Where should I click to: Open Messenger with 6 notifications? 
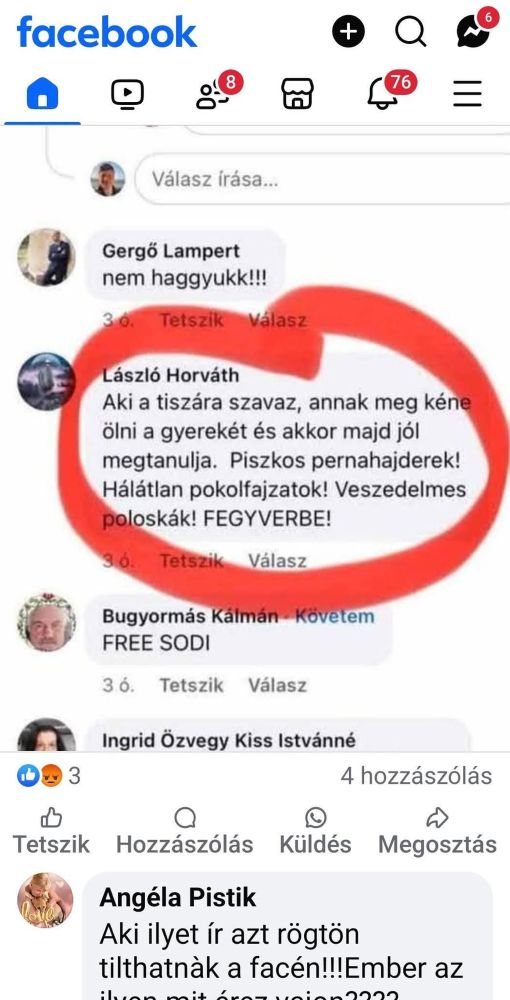click(475, 29)
